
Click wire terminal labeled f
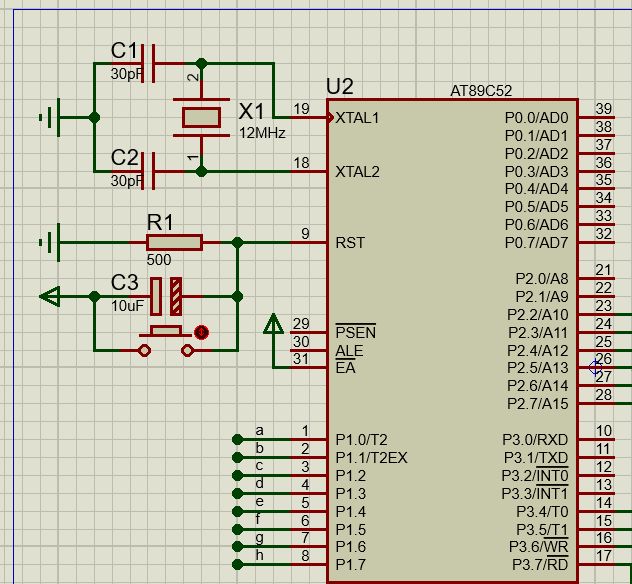pos(238,529)
